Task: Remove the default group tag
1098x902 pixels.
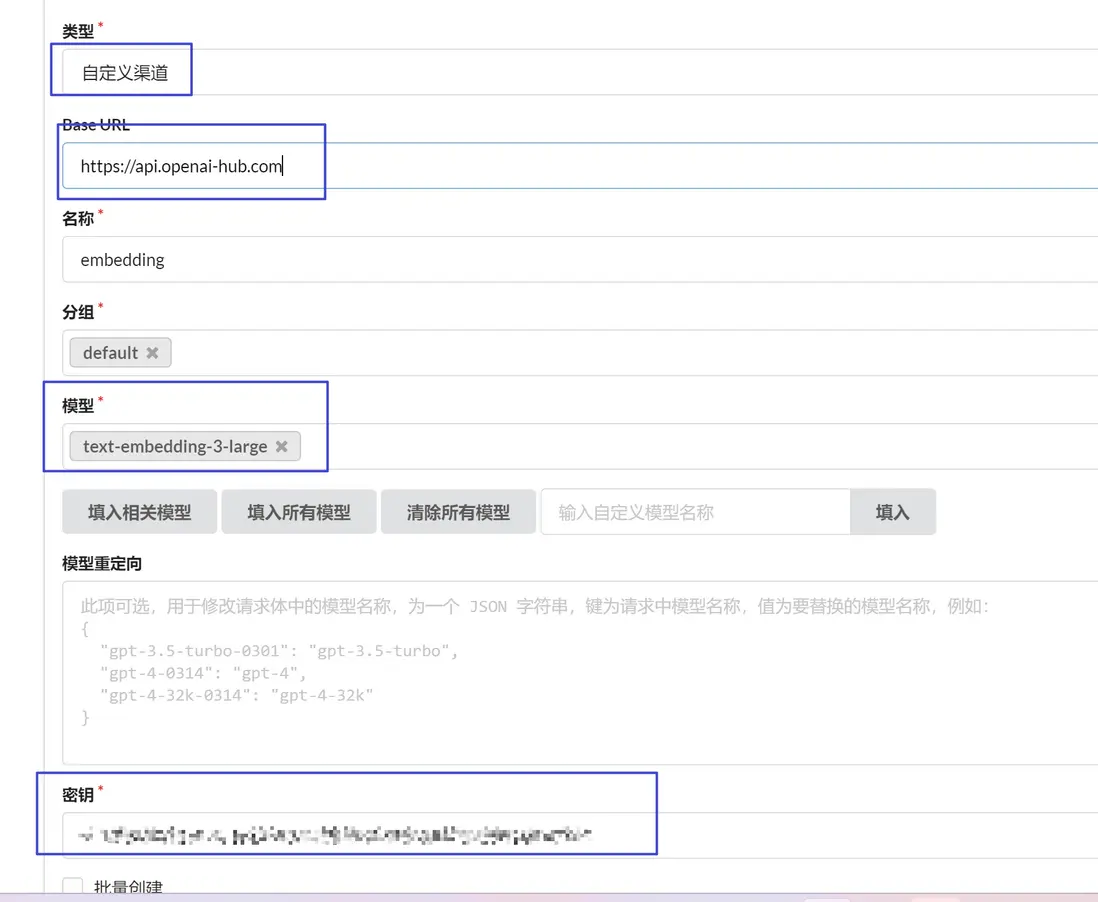Action: [x=152, y=353]
